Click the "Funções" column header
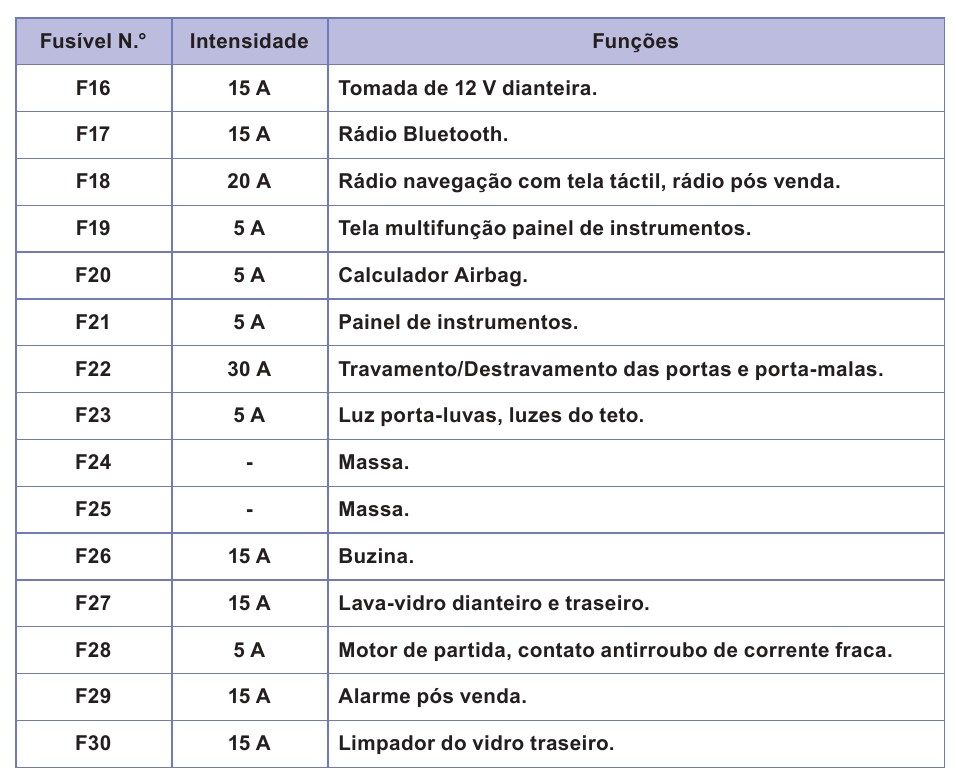The height and width of the screenshot is (779, 958). click(x=635, y=42)
